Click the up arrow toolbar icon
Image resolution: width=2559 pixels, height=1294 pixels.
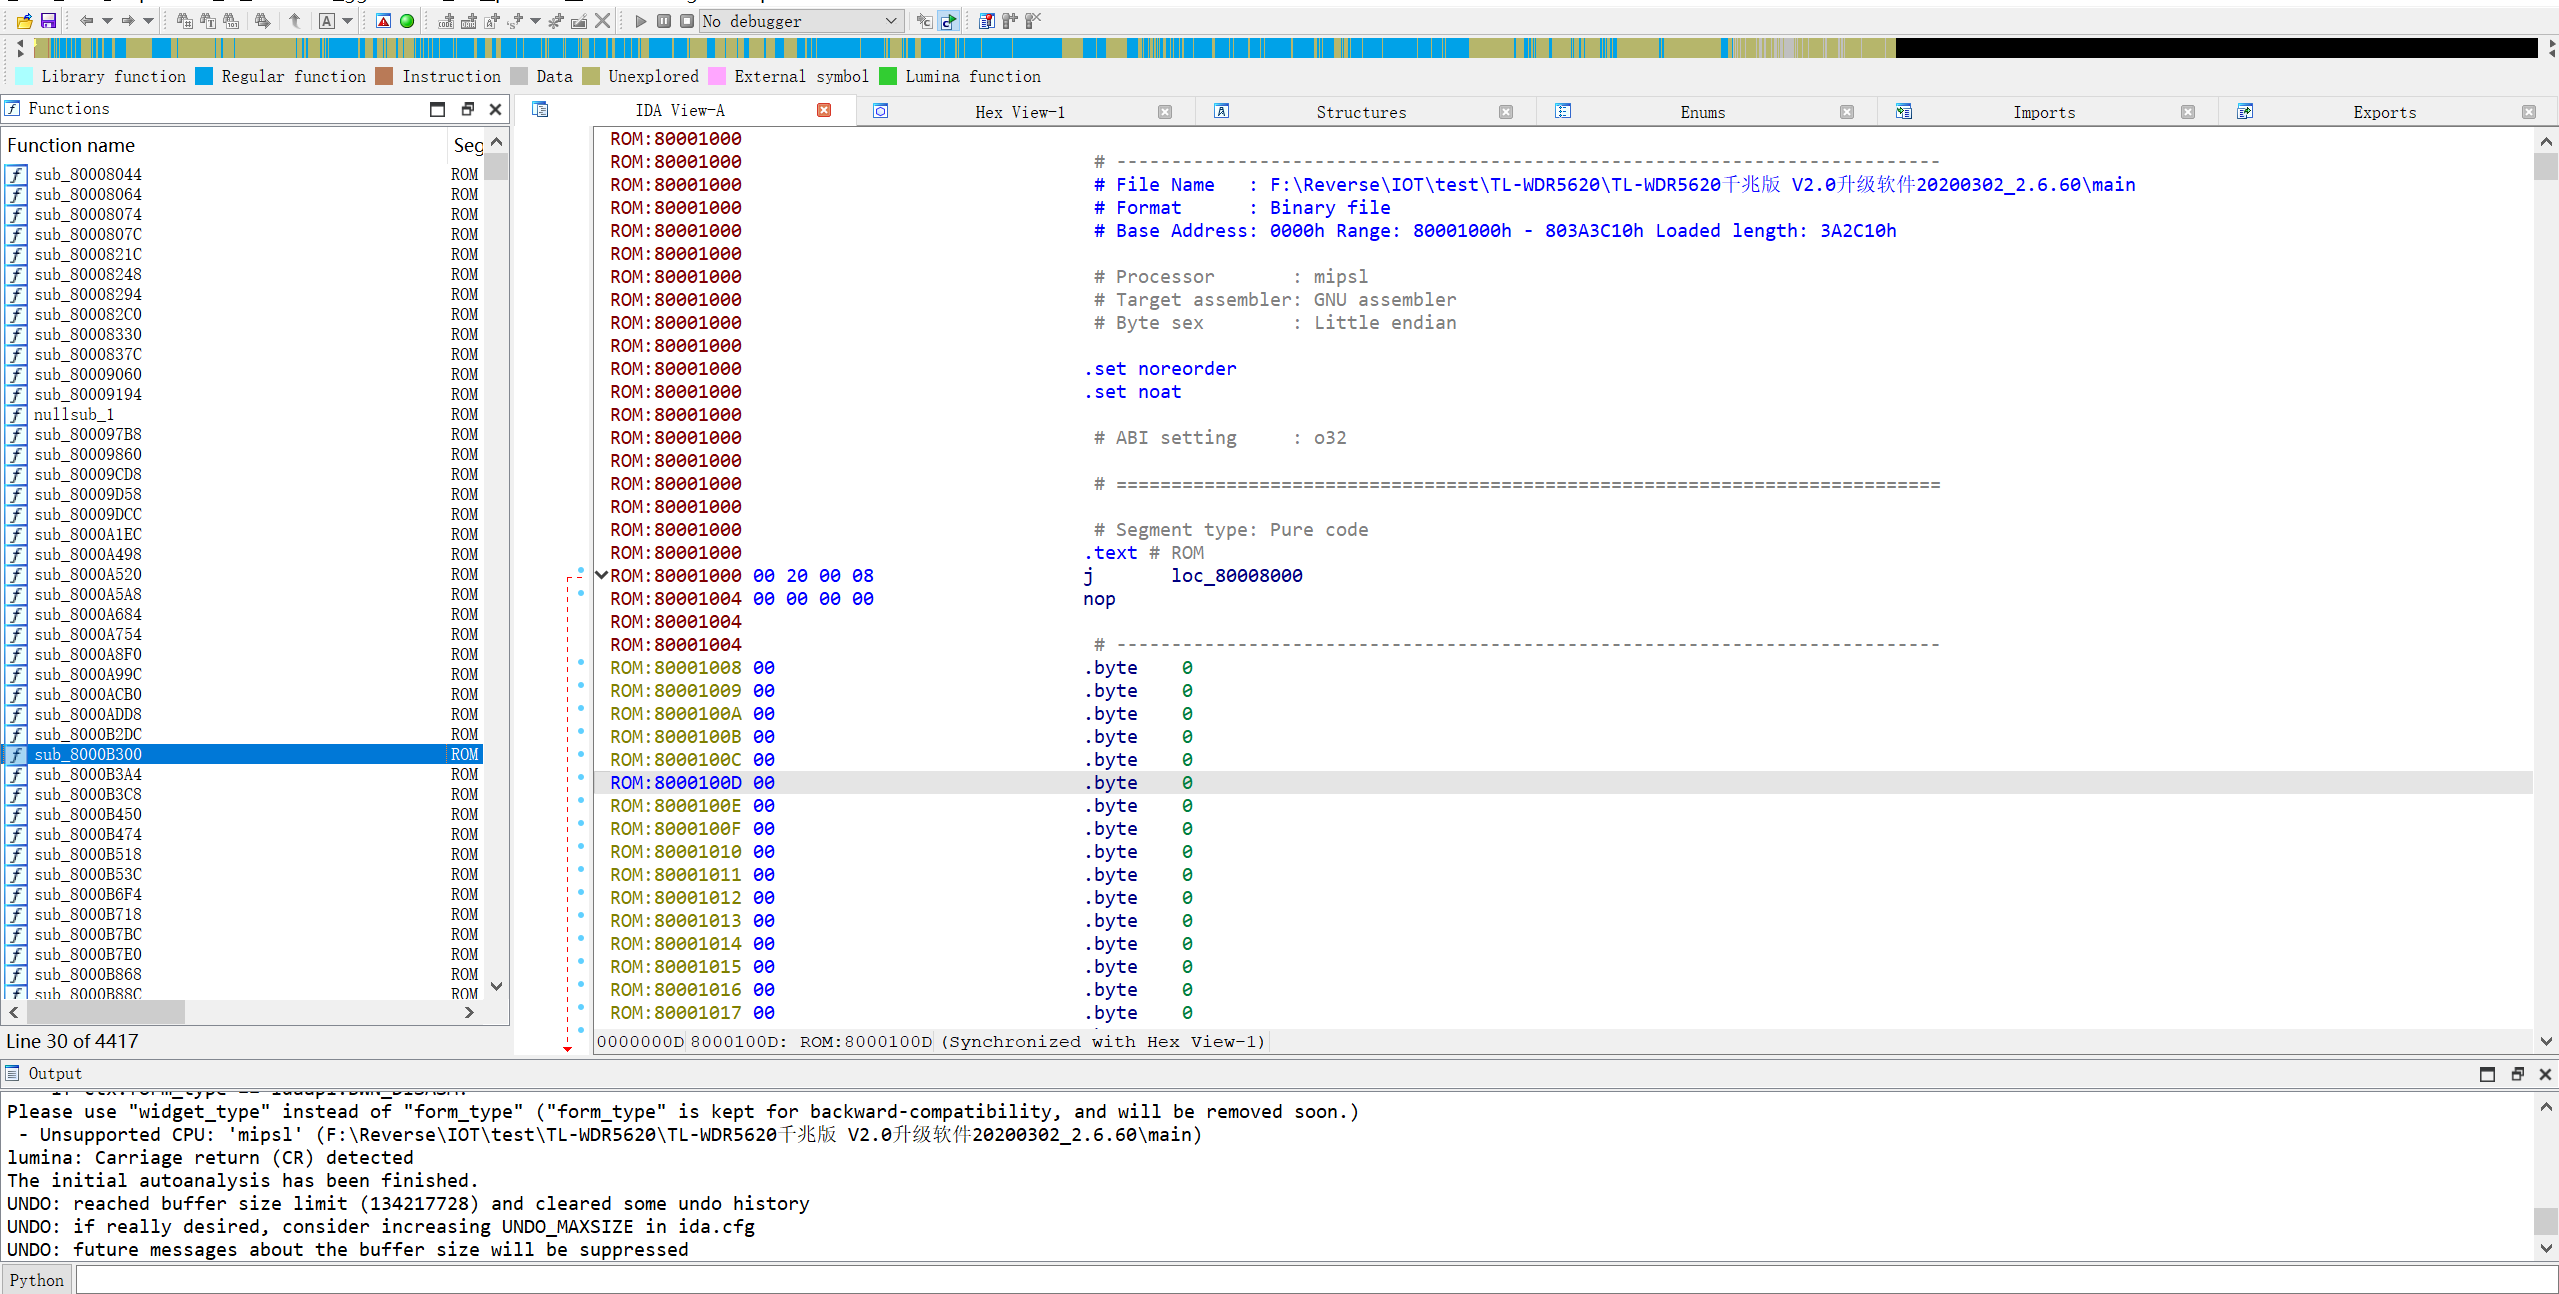click(x=295, y=20)
